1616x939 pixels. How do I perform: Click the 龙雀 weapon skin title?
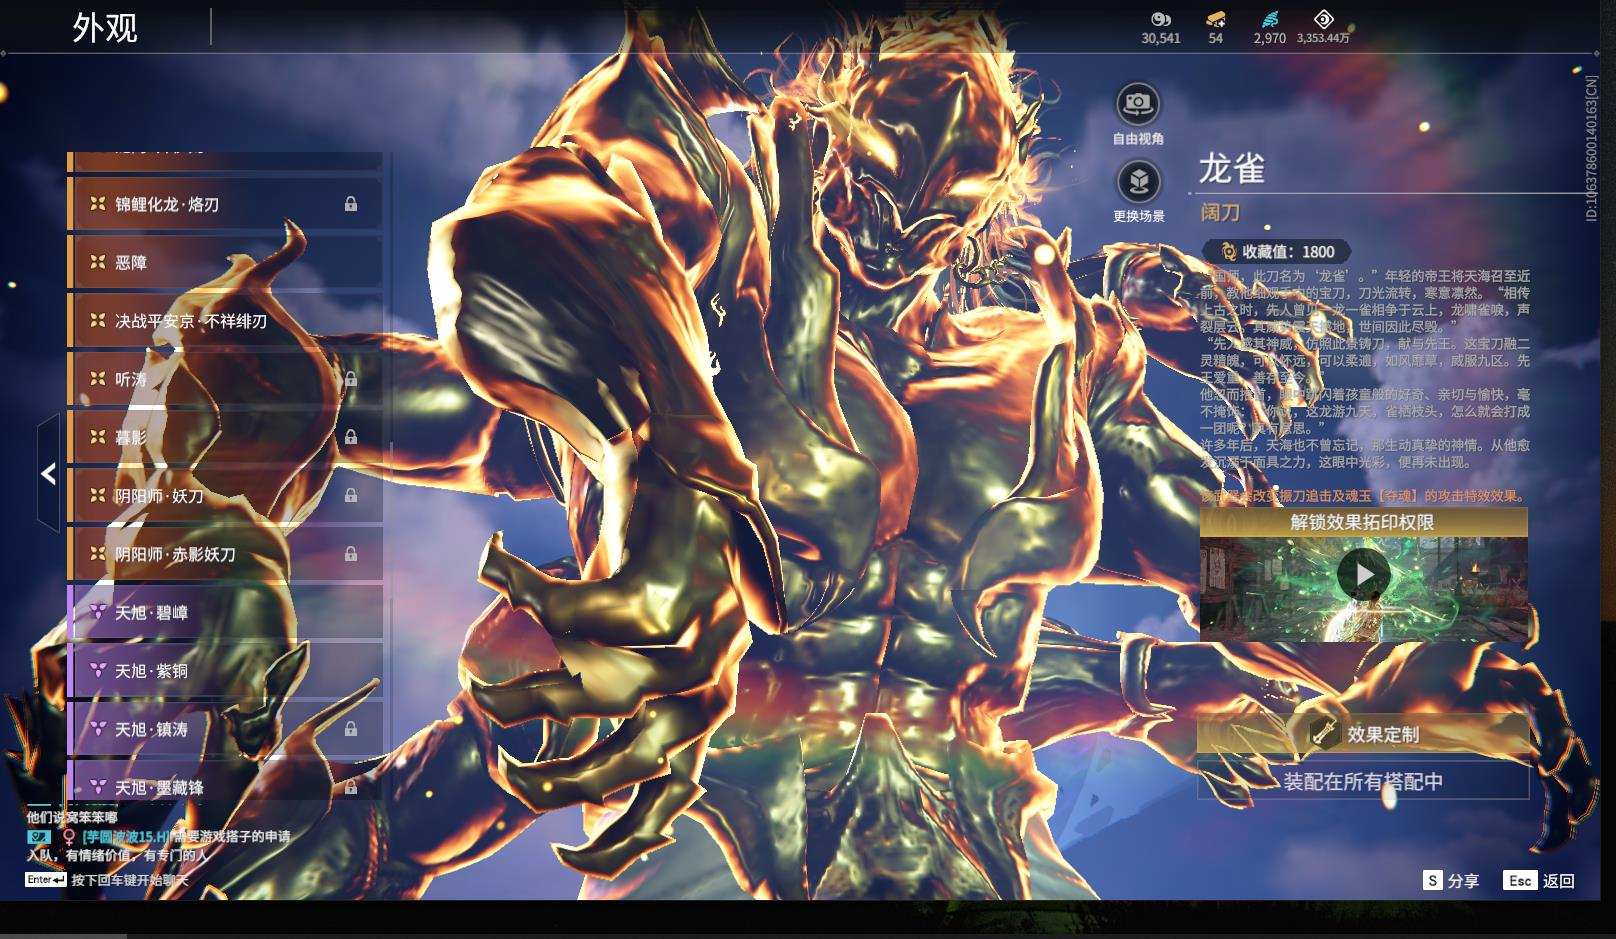pyautogui.click(x=1232, y=168)
